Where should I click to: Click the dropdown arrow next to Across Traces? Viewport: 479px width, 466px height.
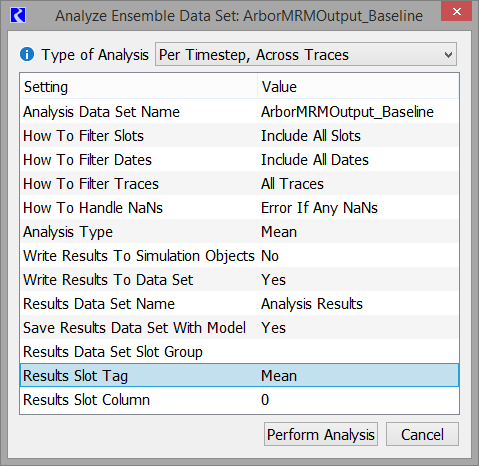(x=448, y=54)
